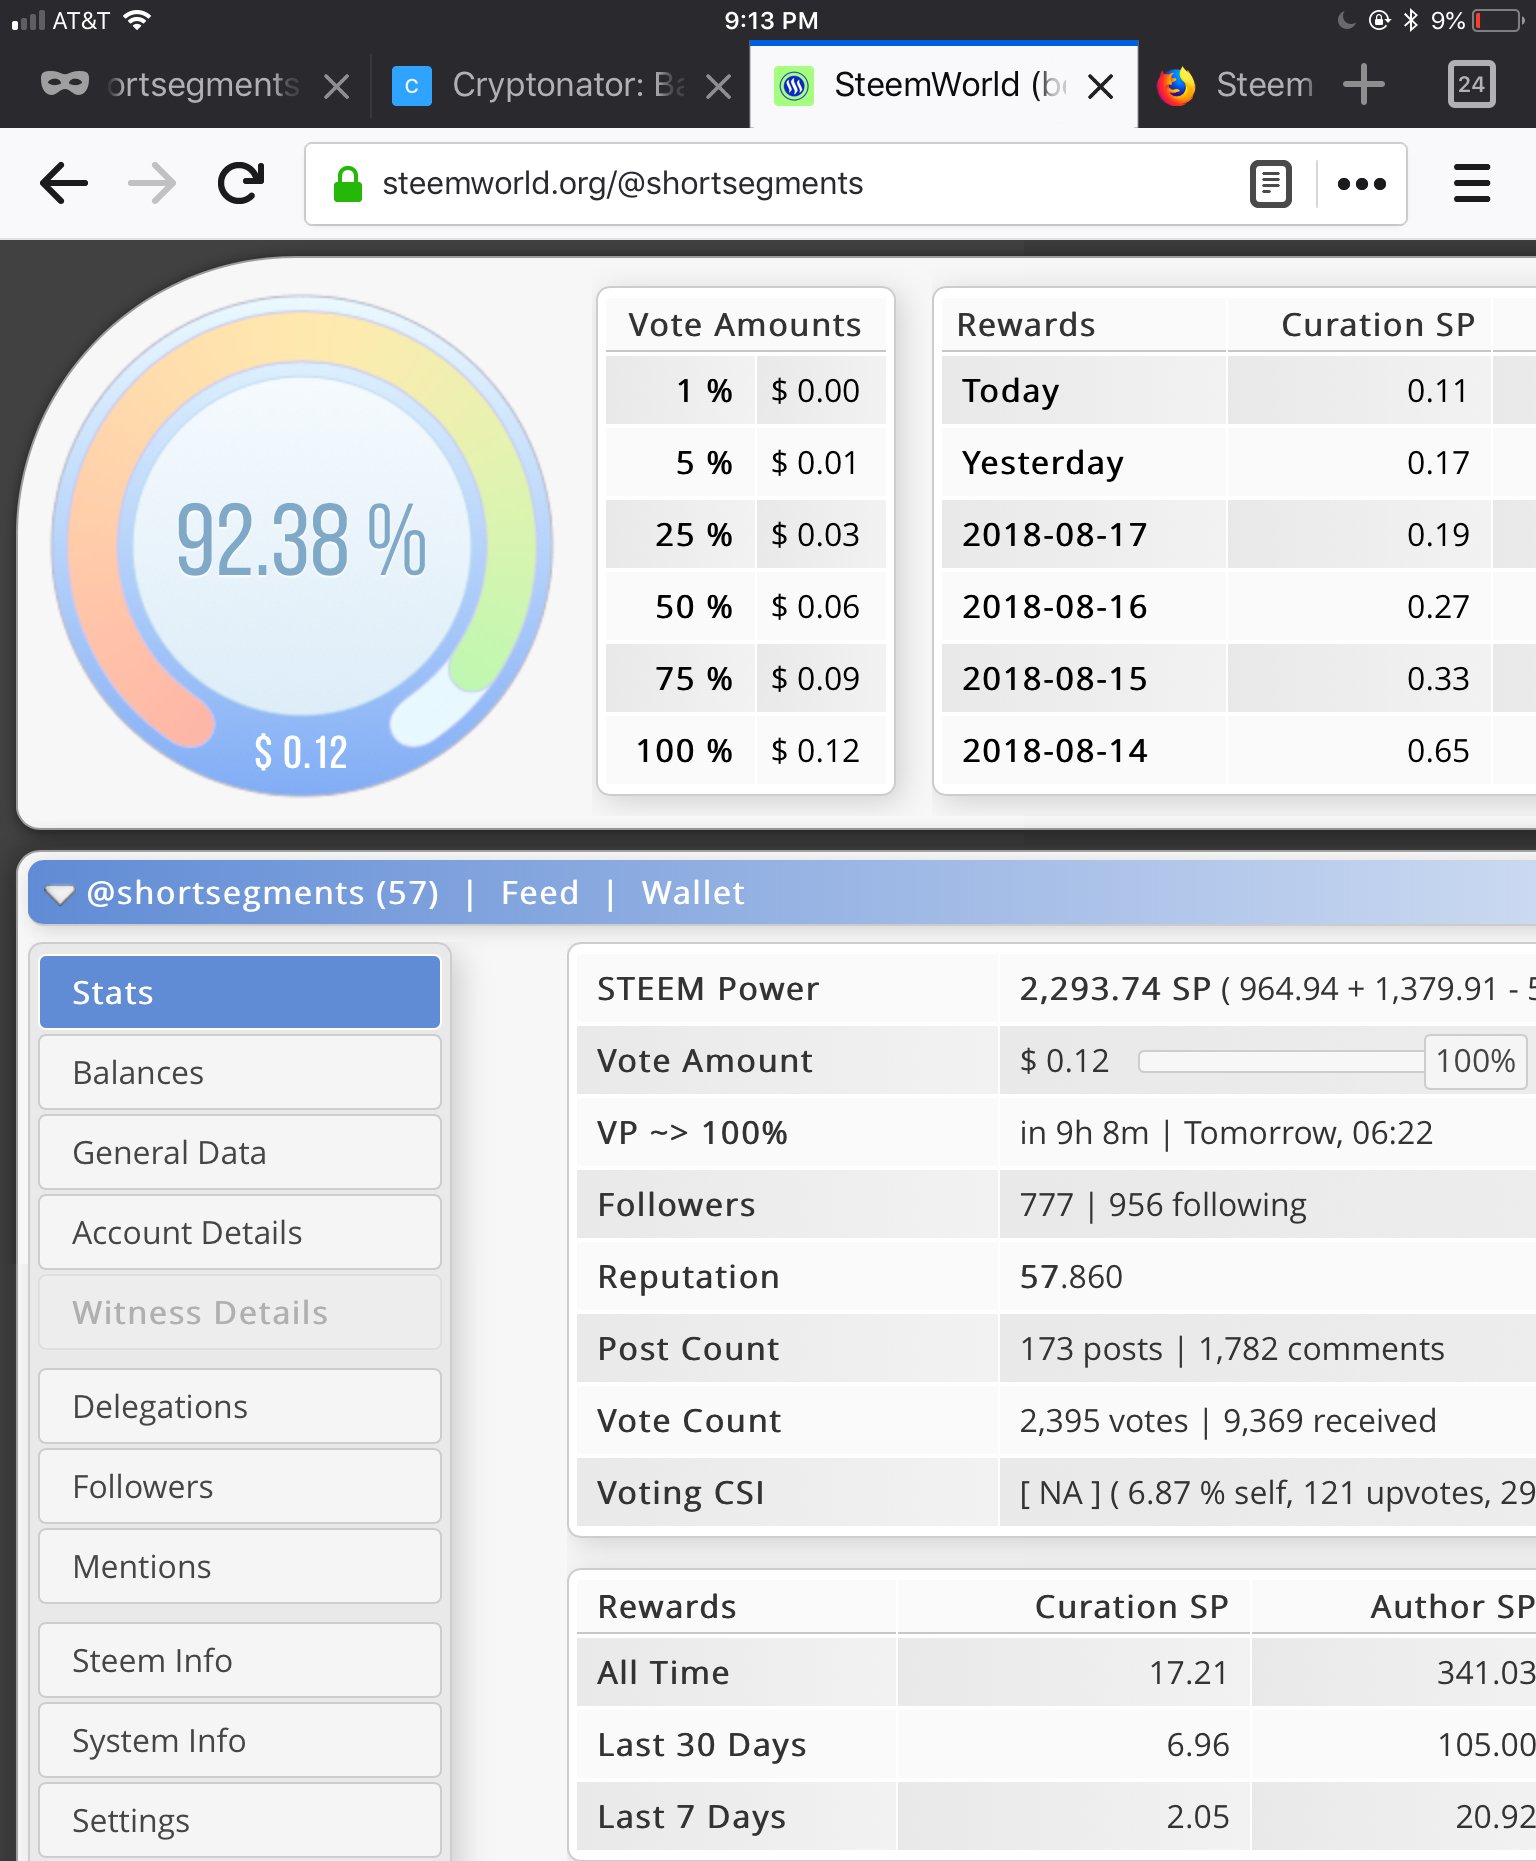The width and height of the screenshot is (1536, 1861).
Task: Select the Stats sidebar tab
Action: click(x=240, y=992)
